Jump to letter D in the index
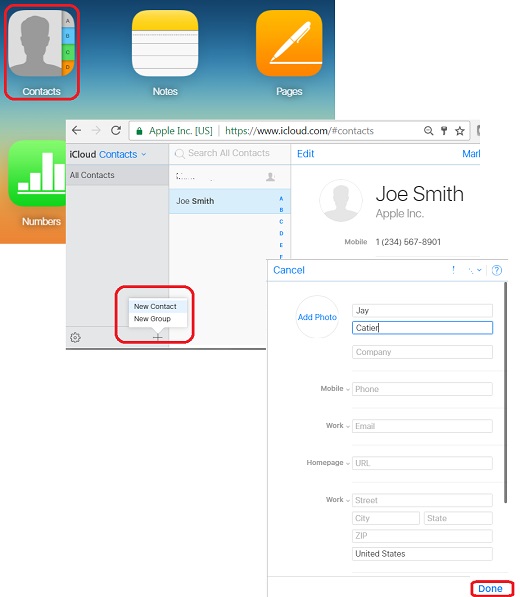Image resolution: width=520 pixels, height=597 pixels. tap(281, 233)
